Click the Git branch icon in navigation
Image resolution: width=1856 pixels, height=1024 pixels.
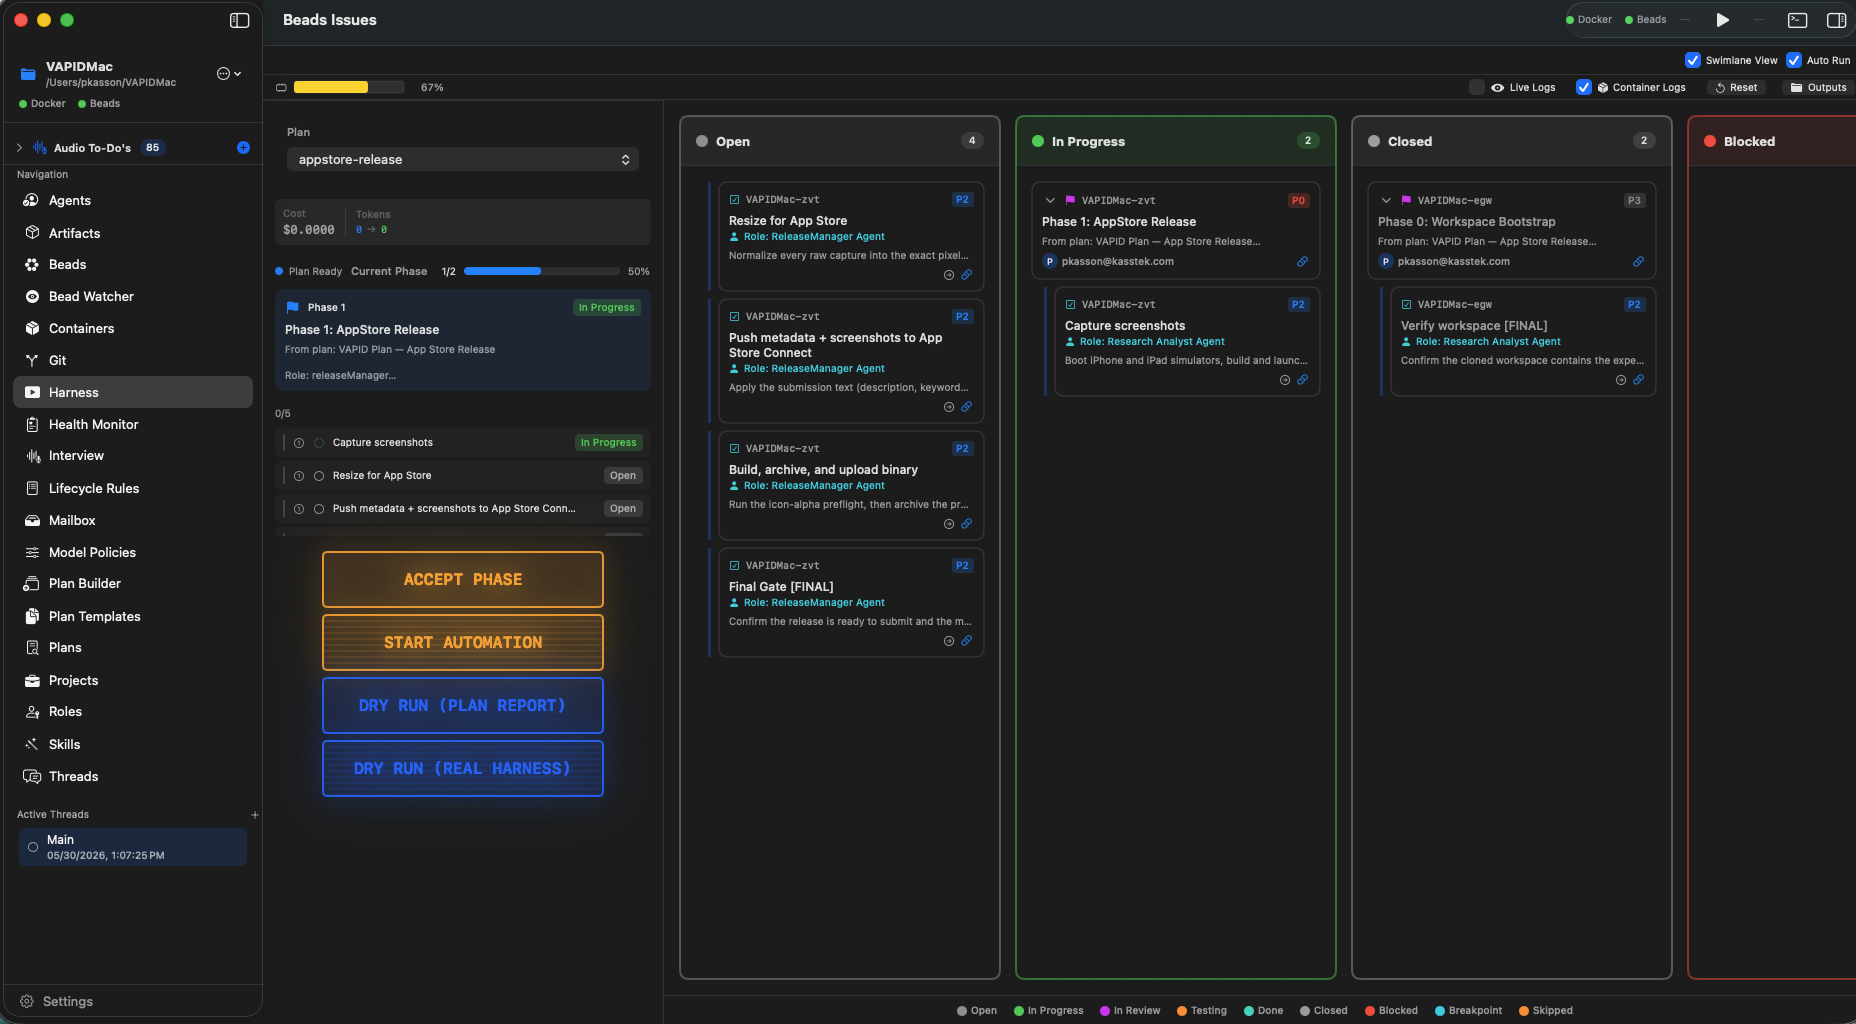tap(32, 360)
